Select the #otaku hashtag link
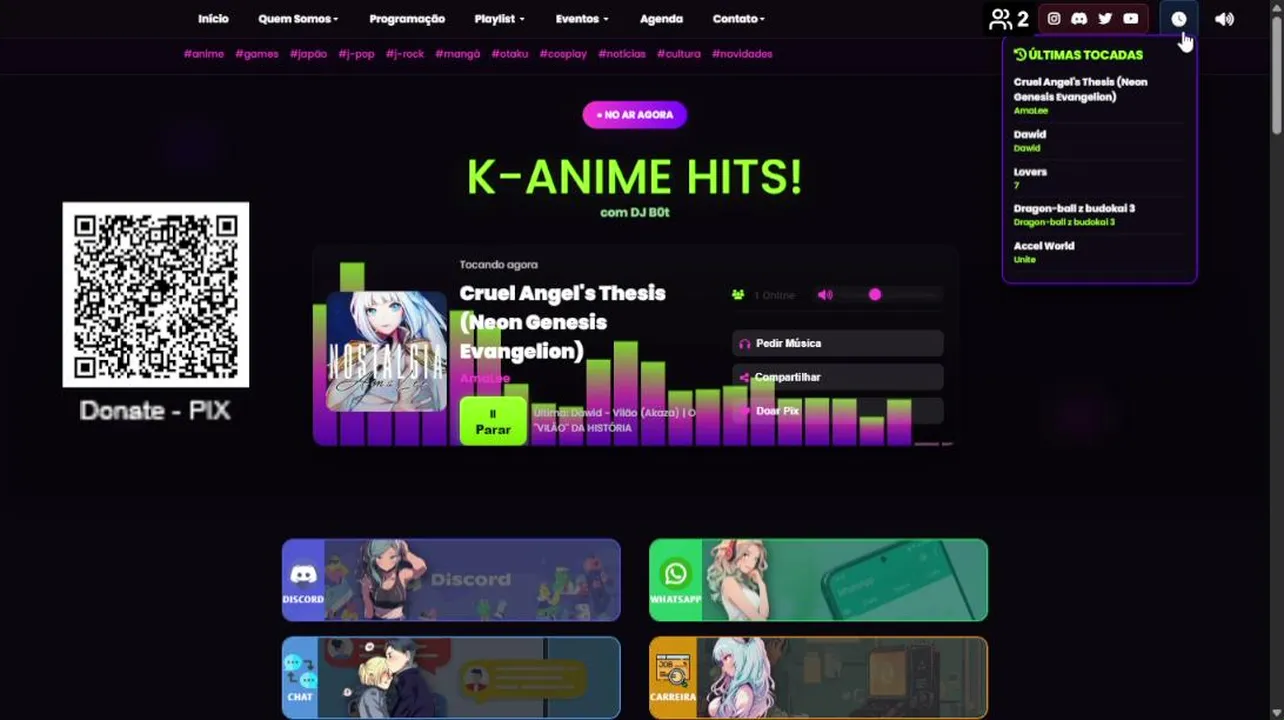 tap(510, 54)
